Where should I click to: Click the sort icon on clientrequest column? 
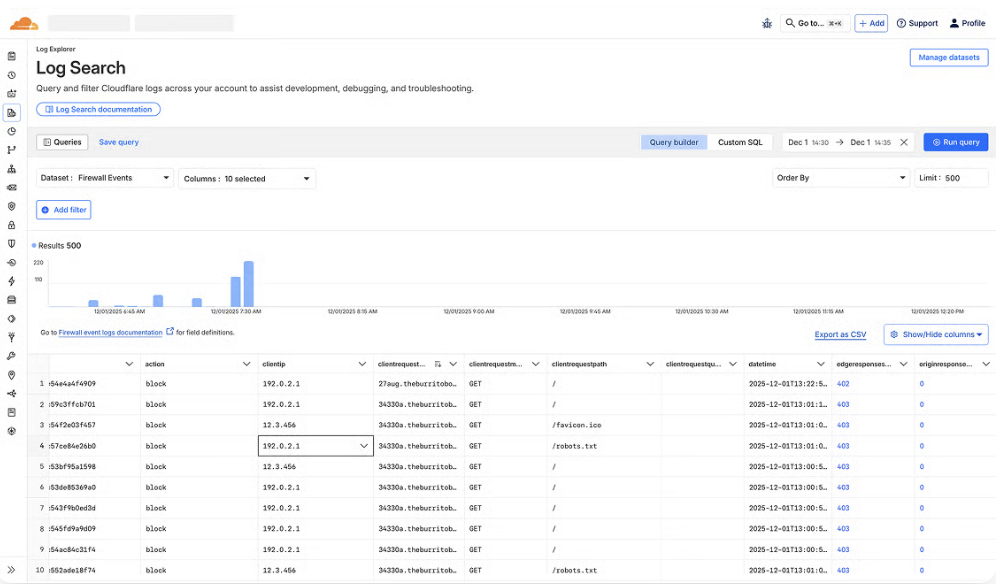click(437, 364)
